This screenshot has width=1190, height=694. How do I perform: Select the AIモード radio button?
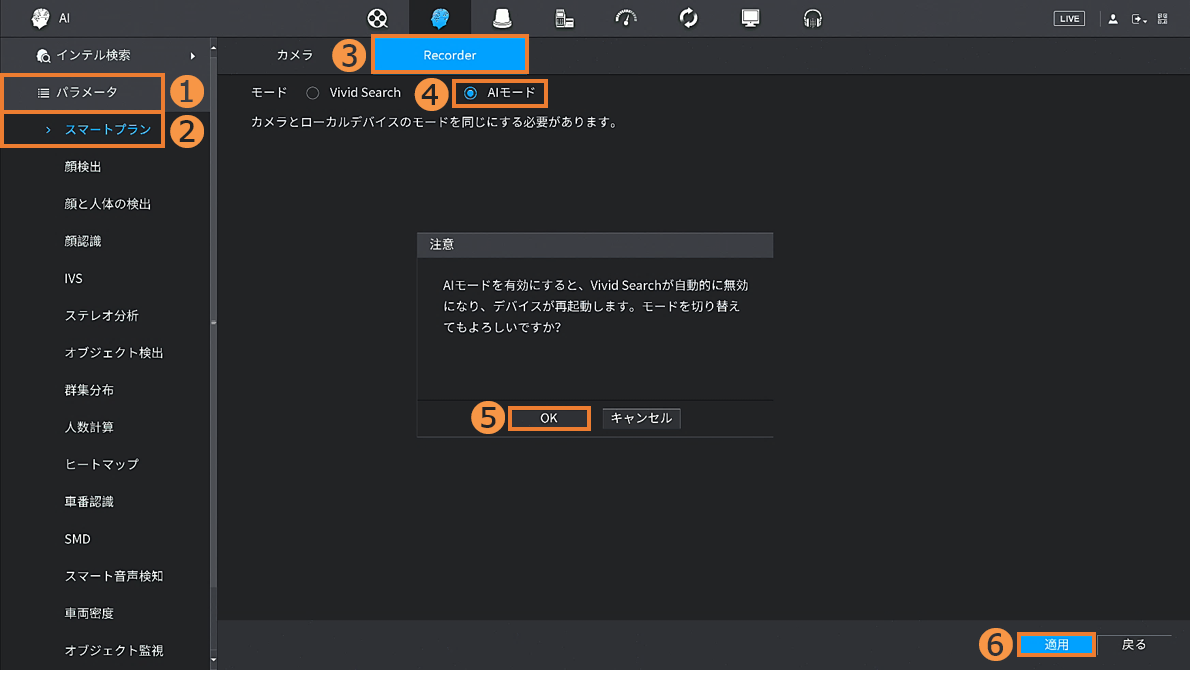click(470, 93)
